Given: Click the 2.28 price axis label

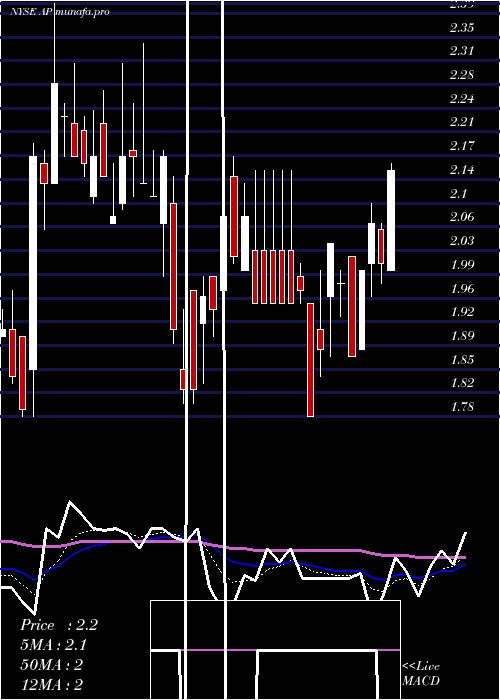Looking at the screenshot, I should pos(462,75).
